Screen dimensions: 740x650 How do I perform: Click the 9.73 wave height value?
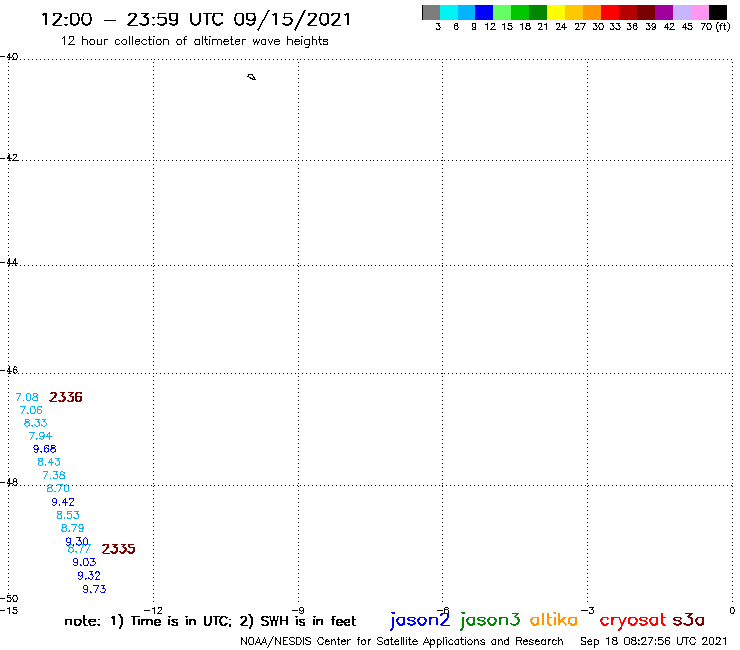pos(94,589)
